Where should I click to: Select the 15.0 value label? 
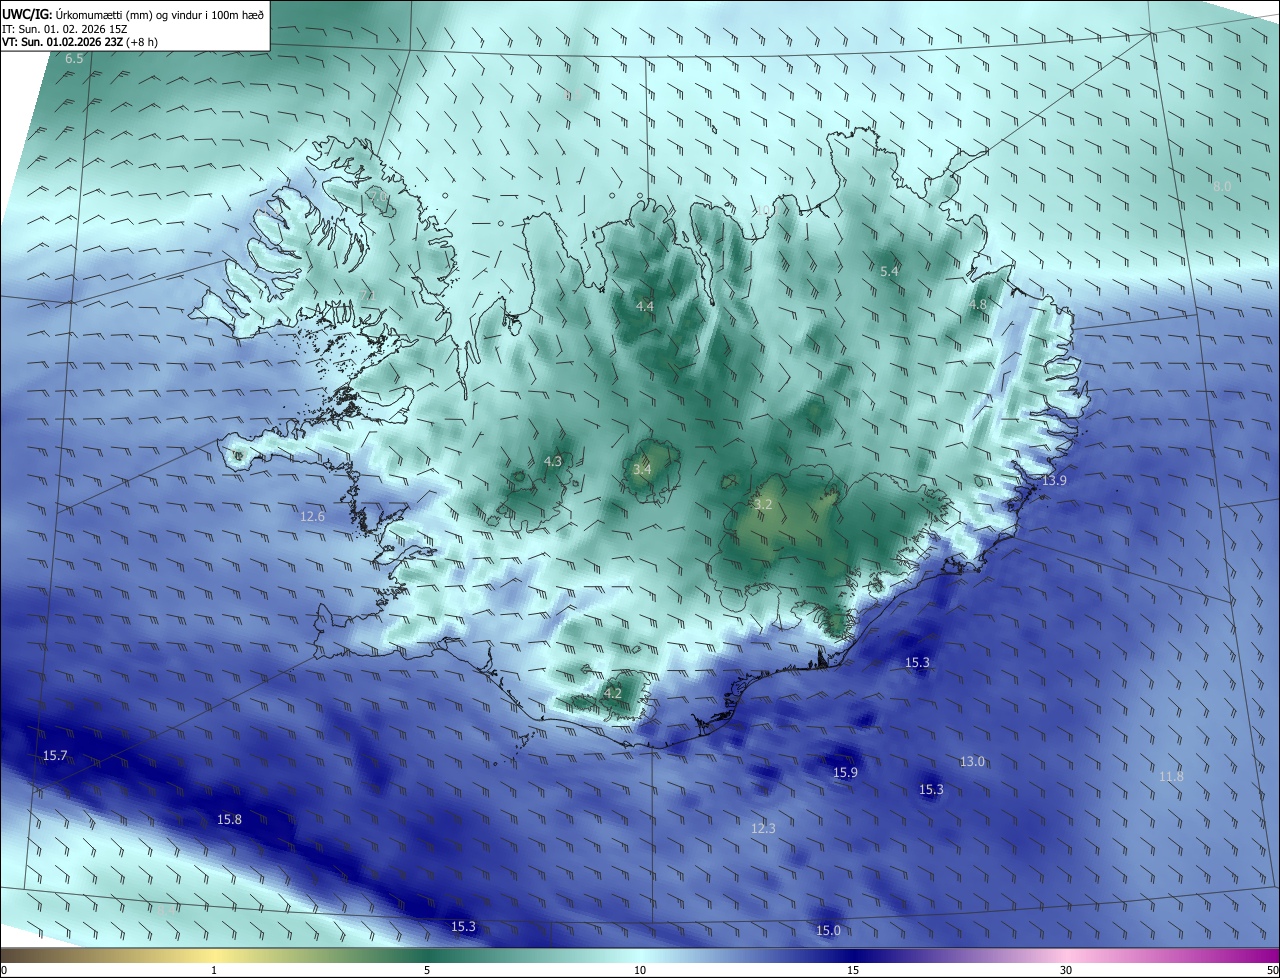(x=828, y=931)
